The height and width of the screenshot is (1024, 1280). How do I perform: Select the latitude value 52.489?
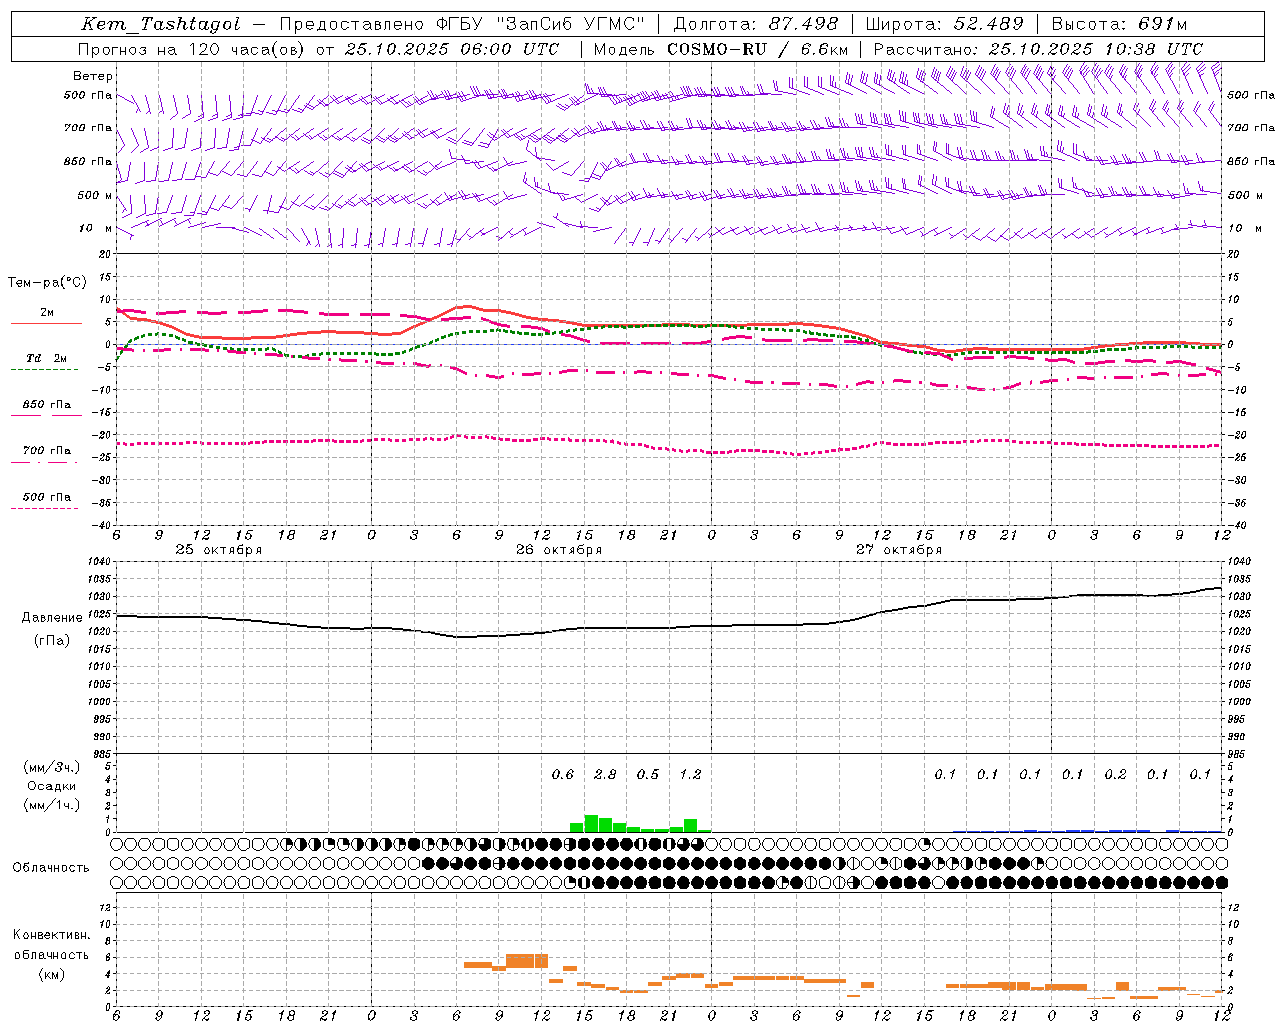coord(988,24)
